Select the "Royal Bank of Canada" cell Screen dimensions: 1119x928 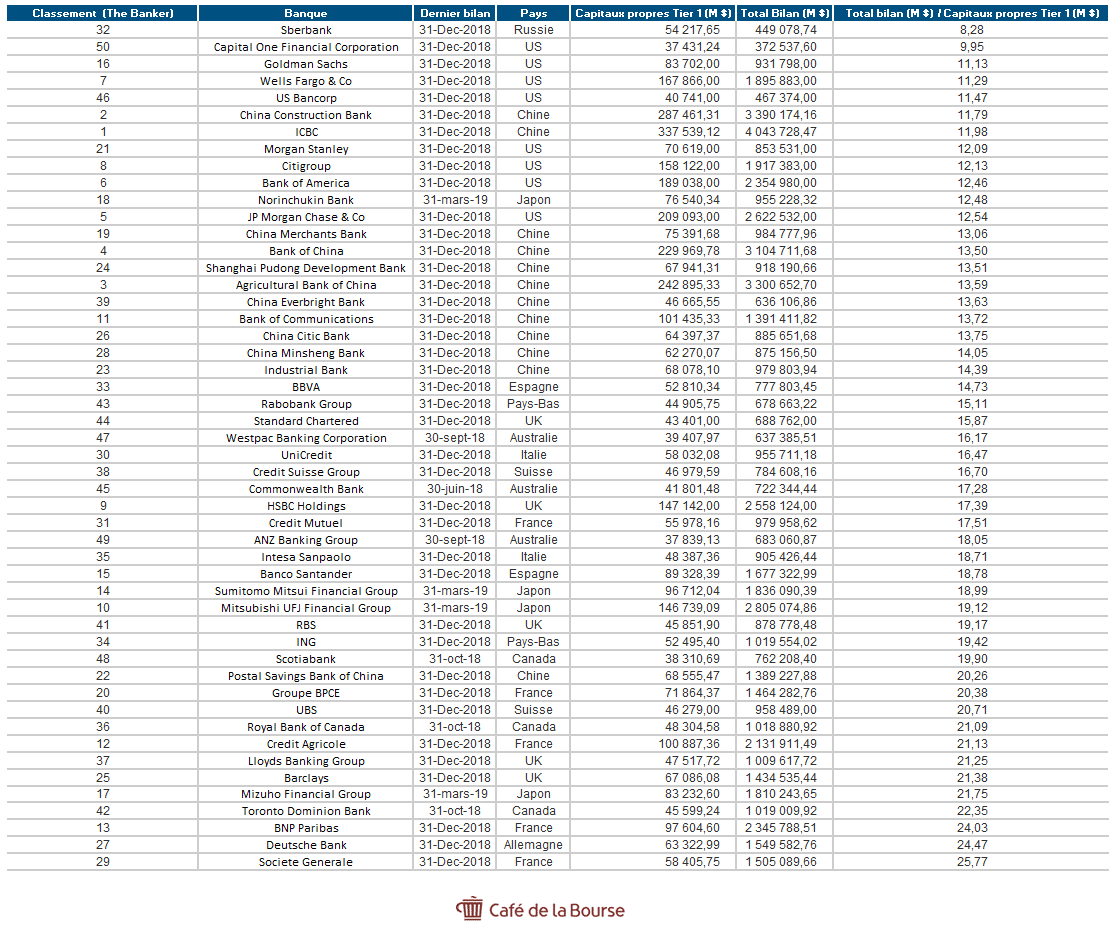(306, 727)
